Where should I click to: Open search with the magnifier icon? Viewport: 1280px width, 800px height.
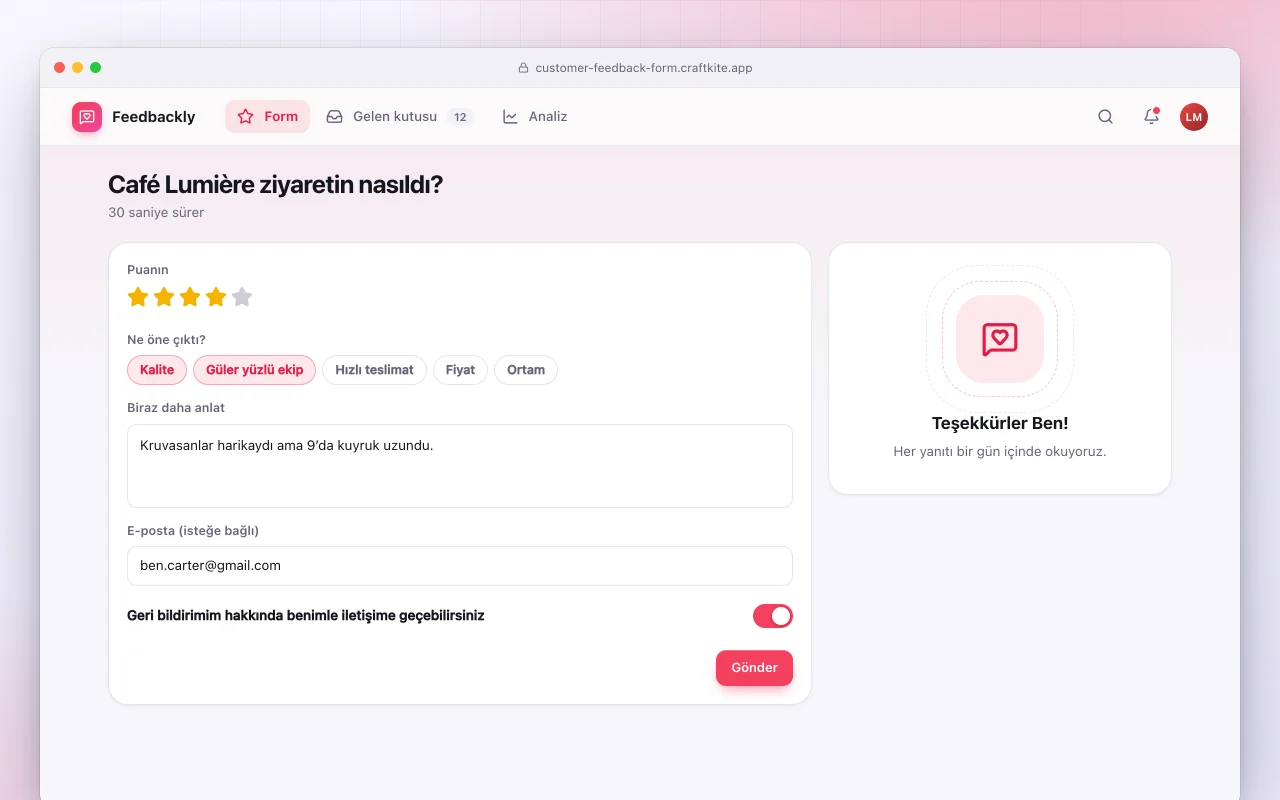pos(1105,117)
